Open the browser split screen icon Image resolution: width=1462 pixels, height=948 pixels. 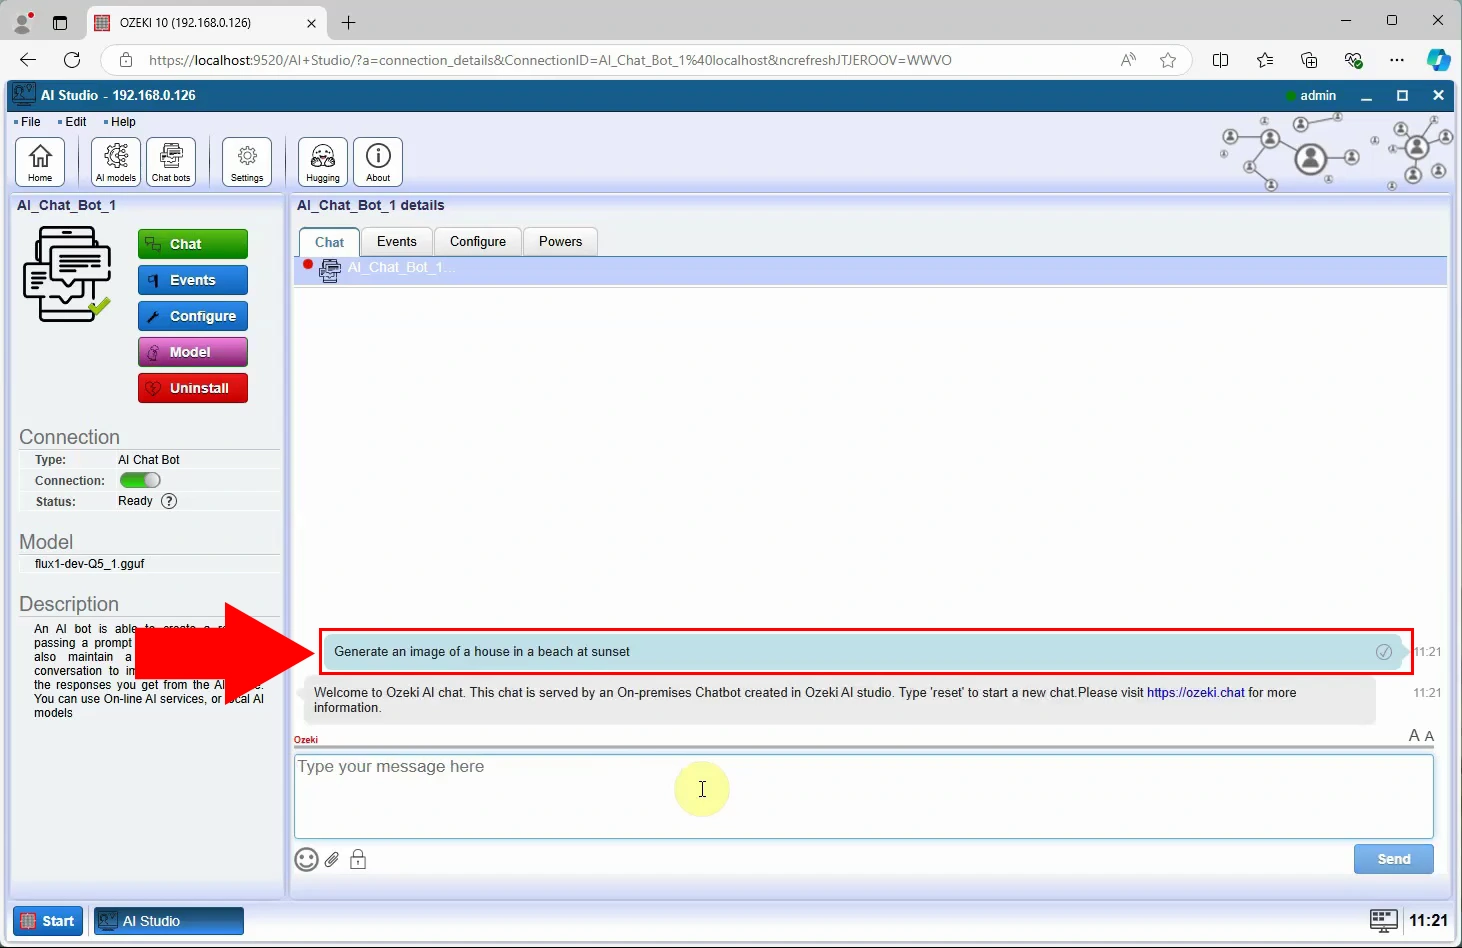tap(1220, 60)
